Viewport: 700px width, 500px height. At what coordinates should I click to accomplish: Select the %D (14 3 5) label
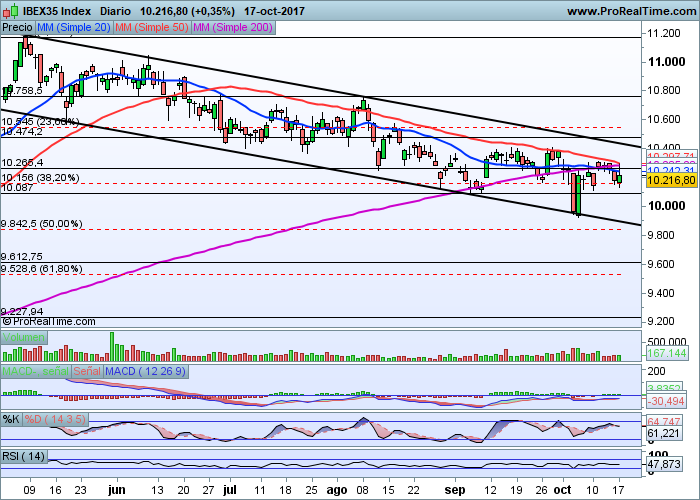tap(55, 418)
